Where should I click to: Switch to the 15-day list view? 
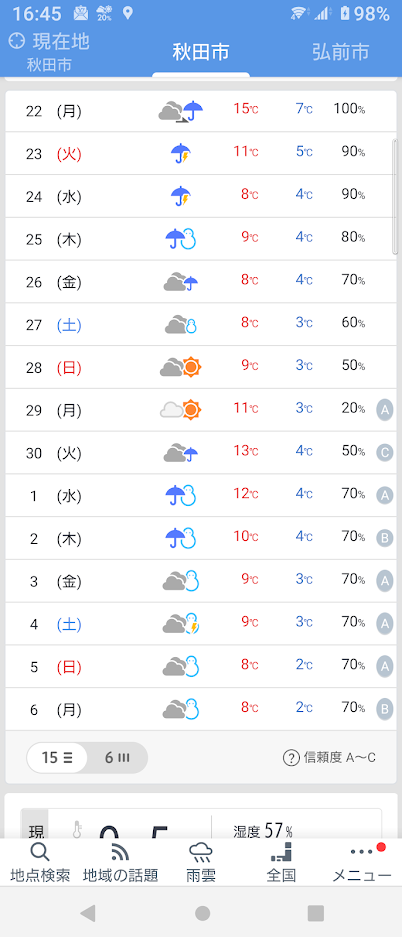click(x=57, y=758)
